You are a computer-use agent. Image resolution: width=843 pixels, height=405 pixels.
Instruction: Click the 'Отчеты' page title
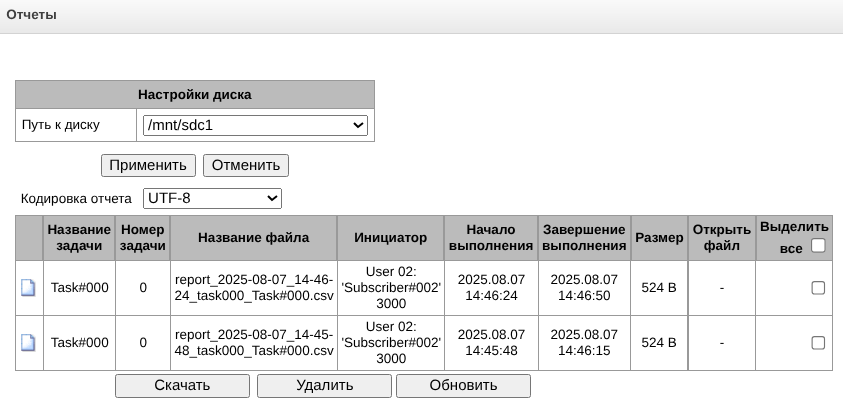[32, 15]
